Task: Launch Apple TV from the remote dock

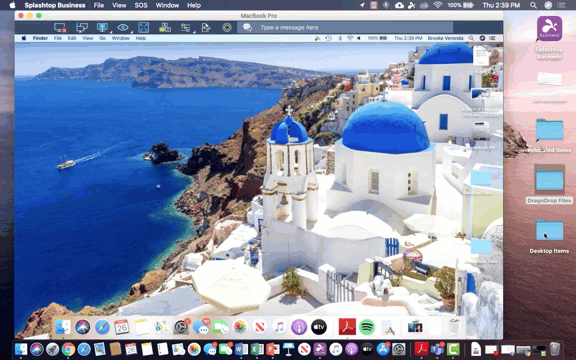Action: (x=318, y=327)
